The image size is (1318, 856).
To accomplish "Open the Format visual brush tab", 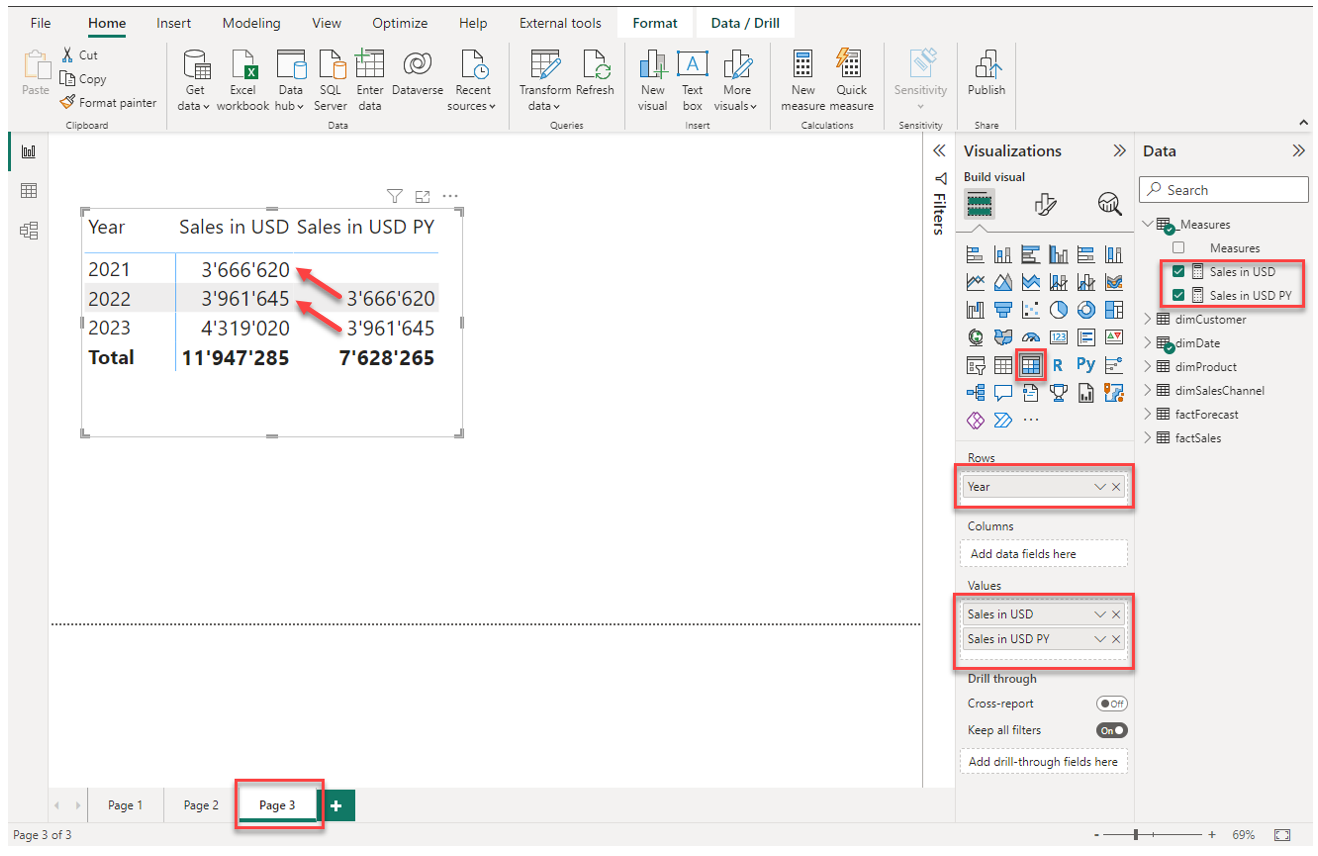I will 1045,204.
